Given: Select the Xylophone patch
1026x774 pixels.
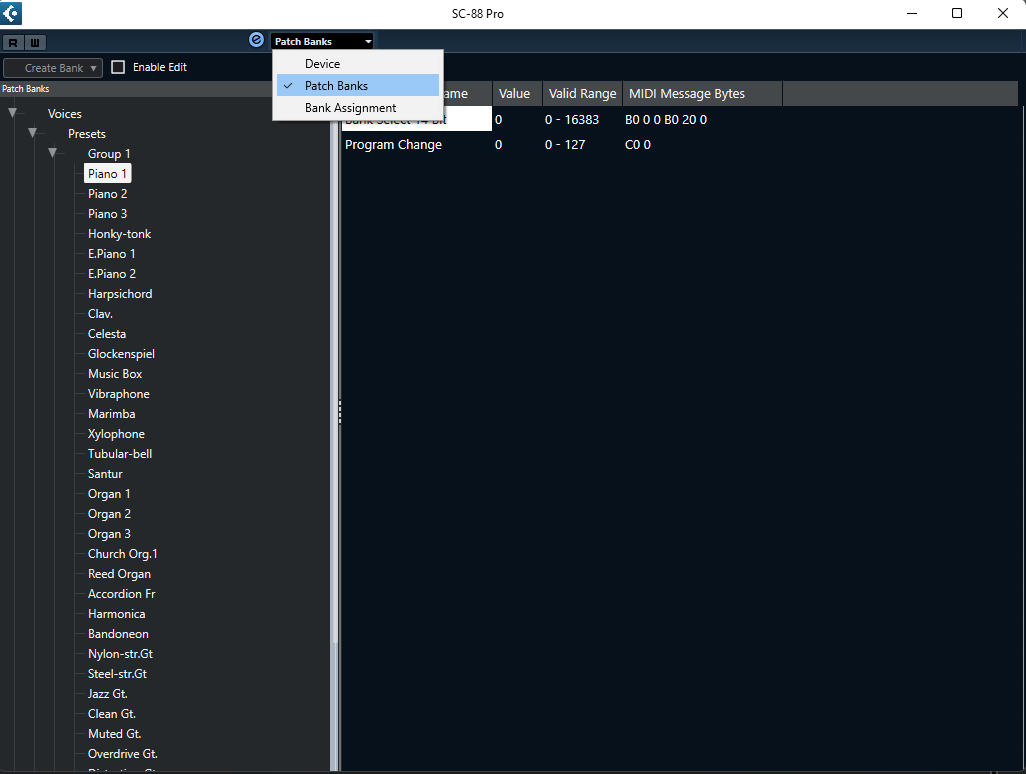Looking at the screenshot, I should 116,434.
